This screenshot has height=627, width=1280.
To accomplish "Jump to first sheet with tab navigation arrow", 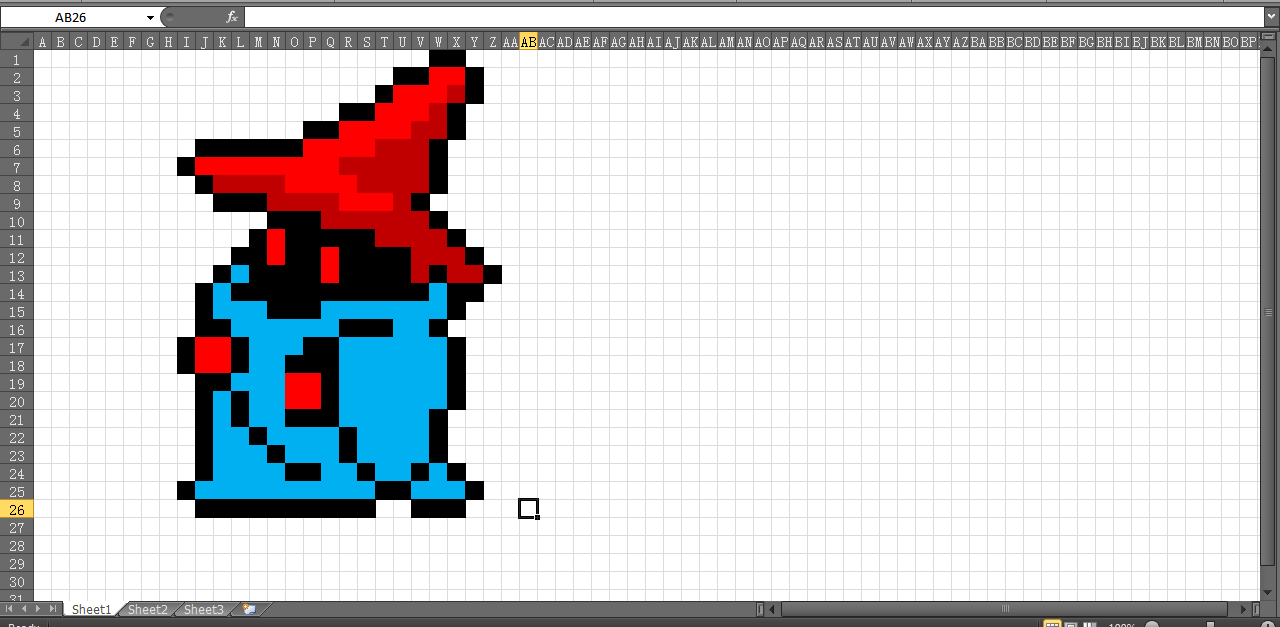I will tap(9, 609).
